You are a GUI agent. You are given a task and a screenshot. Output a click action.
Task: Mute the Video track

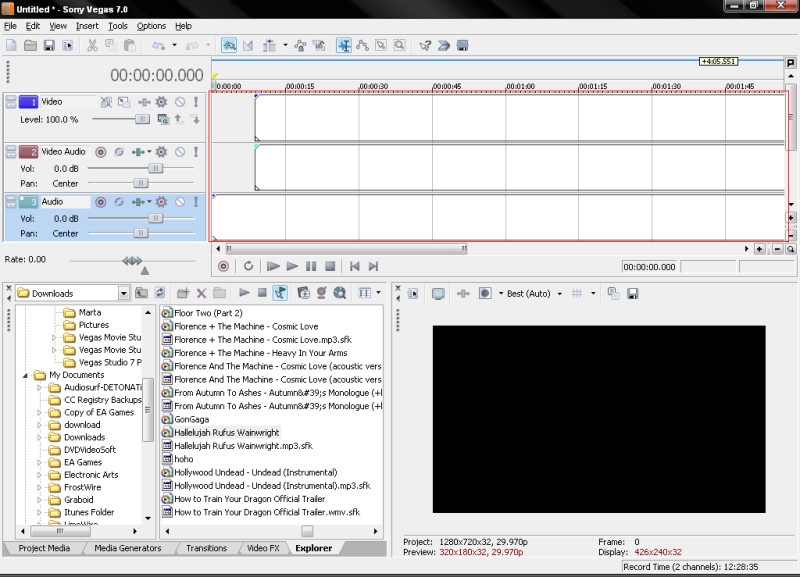pos(180,102)
